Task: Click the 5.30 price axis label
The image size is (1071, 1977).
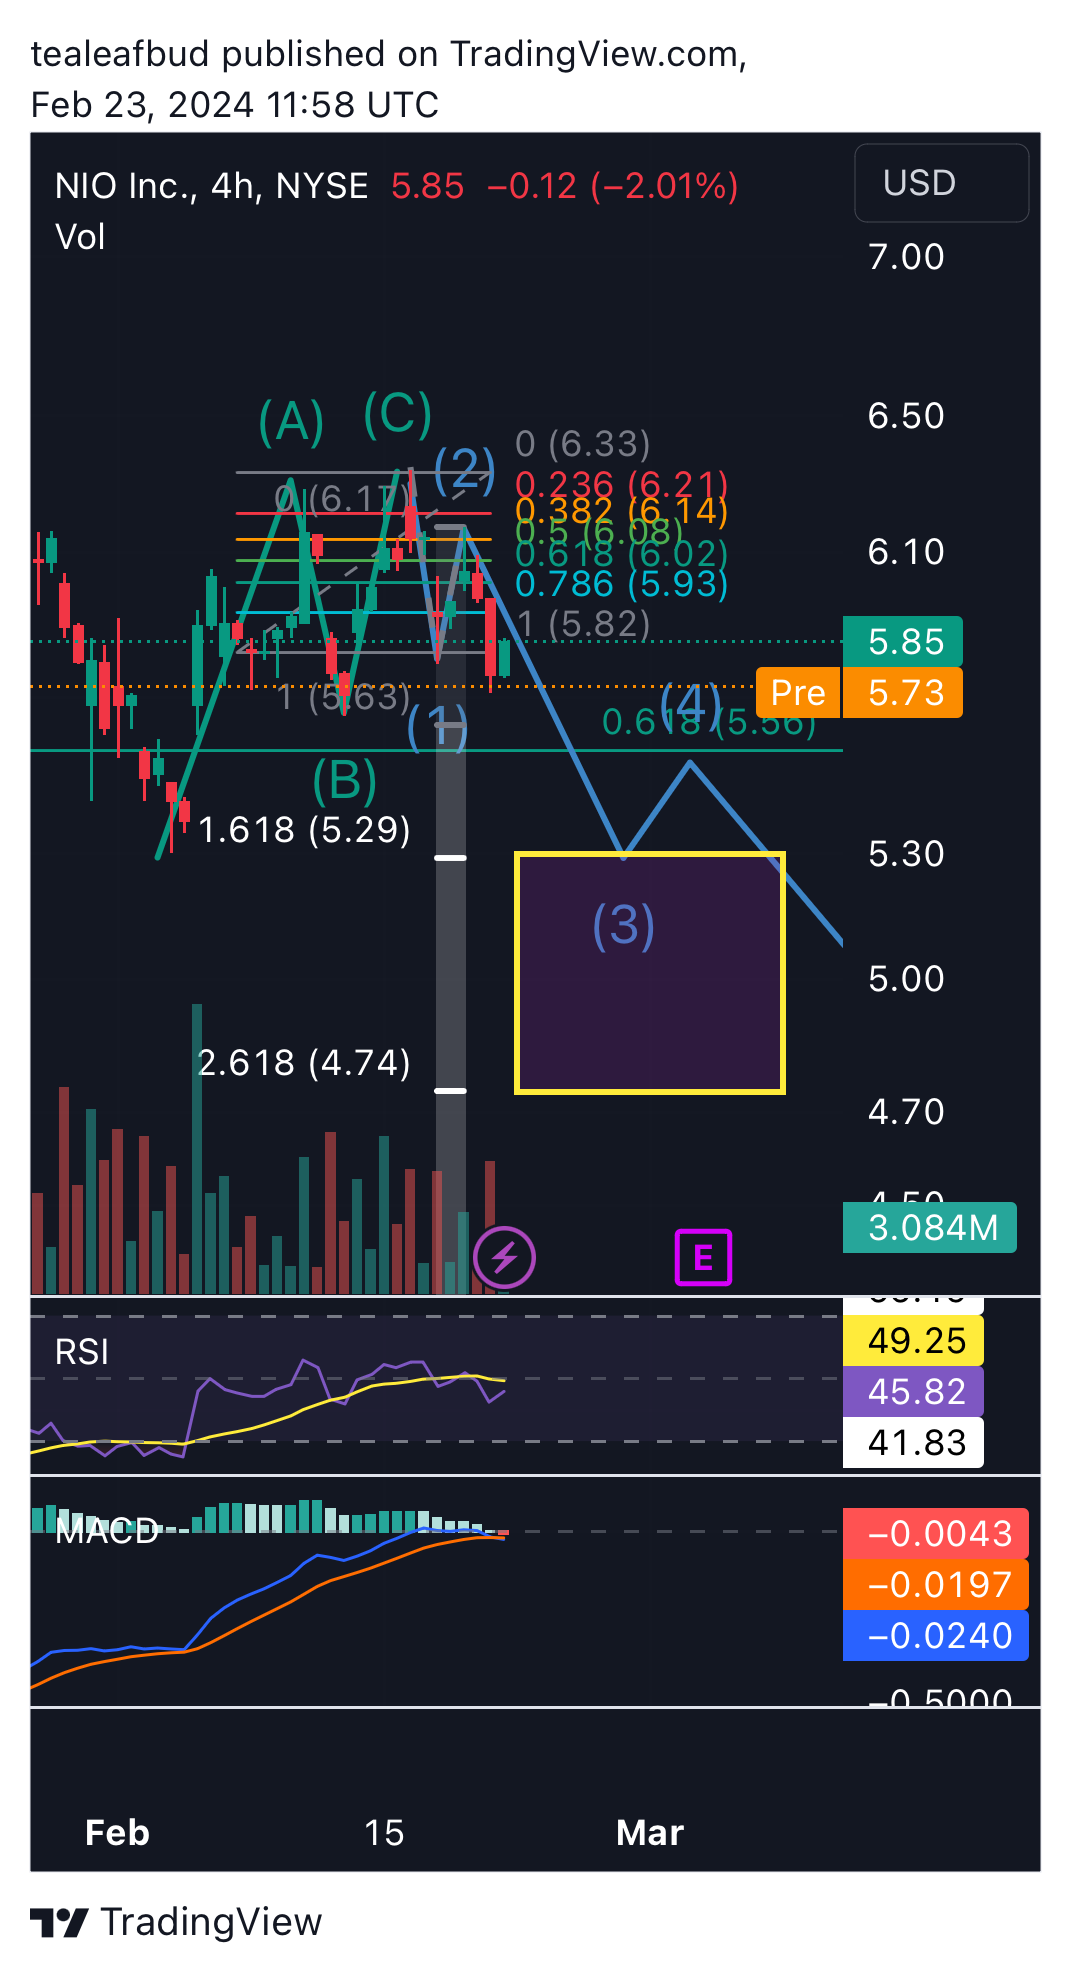Action: coord(906,853)
